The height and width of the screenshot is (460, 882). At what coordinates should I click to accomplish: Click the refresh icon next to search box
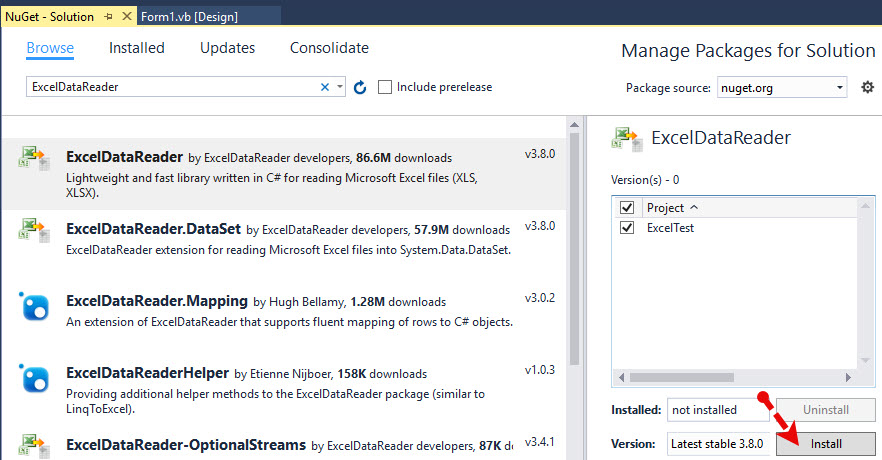coord(360,88)
